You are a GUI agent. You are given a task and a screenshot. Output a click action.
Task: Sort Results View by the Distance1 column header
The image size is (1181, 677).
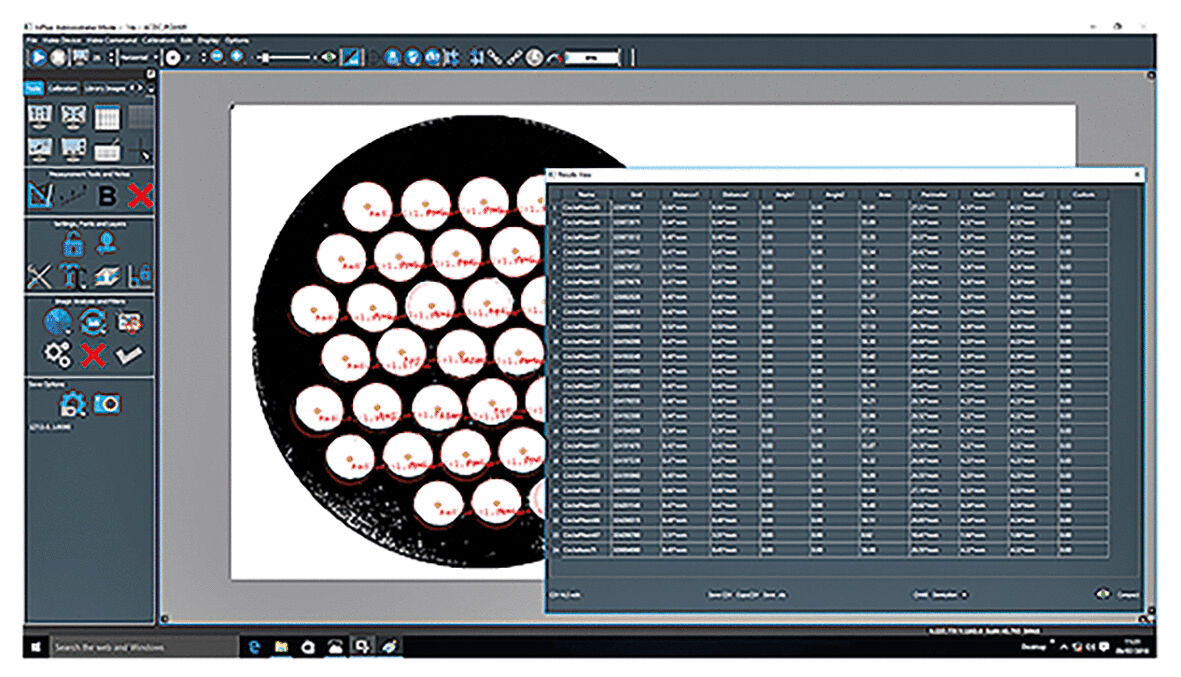(x=684, y=194)
